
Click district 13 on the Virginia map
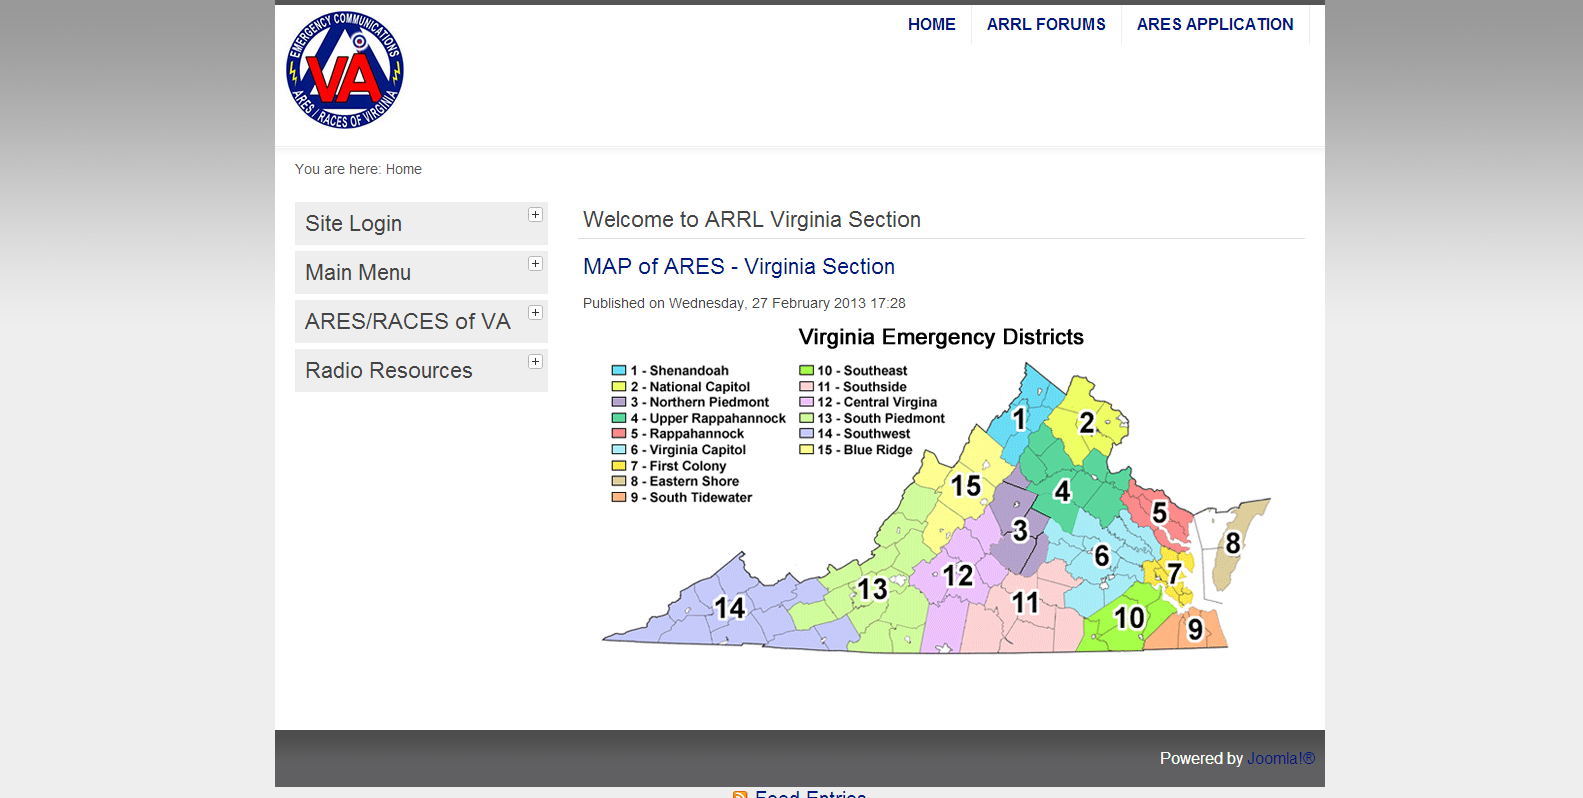click(x=872, y=590)
